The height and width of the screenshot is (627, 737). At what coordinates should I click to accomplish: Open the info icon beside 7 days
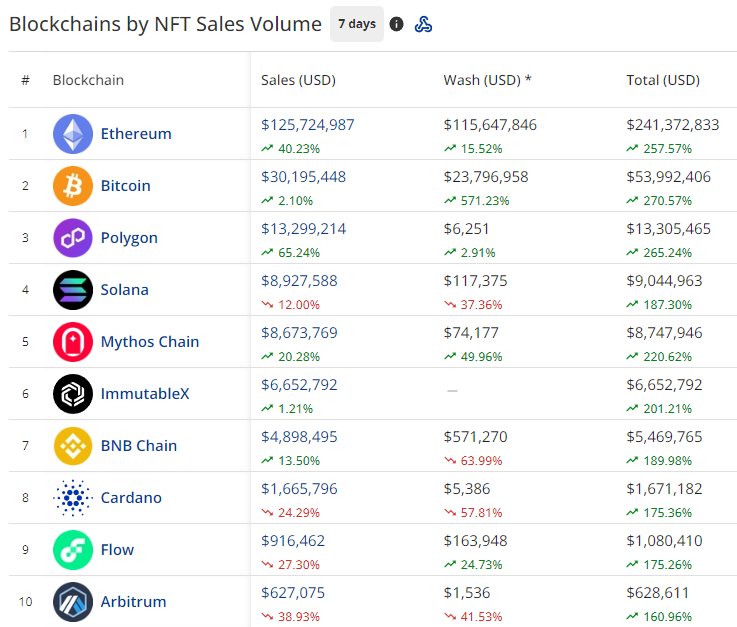point(397,24)
